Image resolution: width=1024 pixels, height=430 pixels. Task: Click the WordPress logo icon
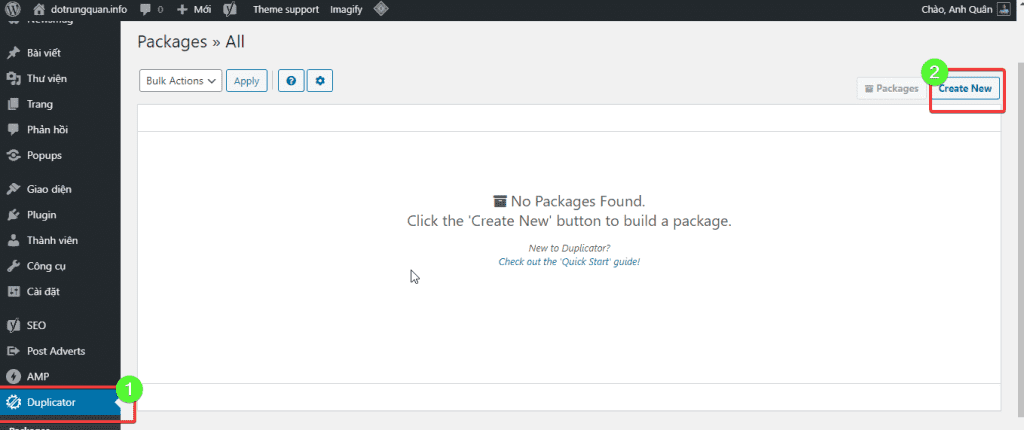coord(14,10)
